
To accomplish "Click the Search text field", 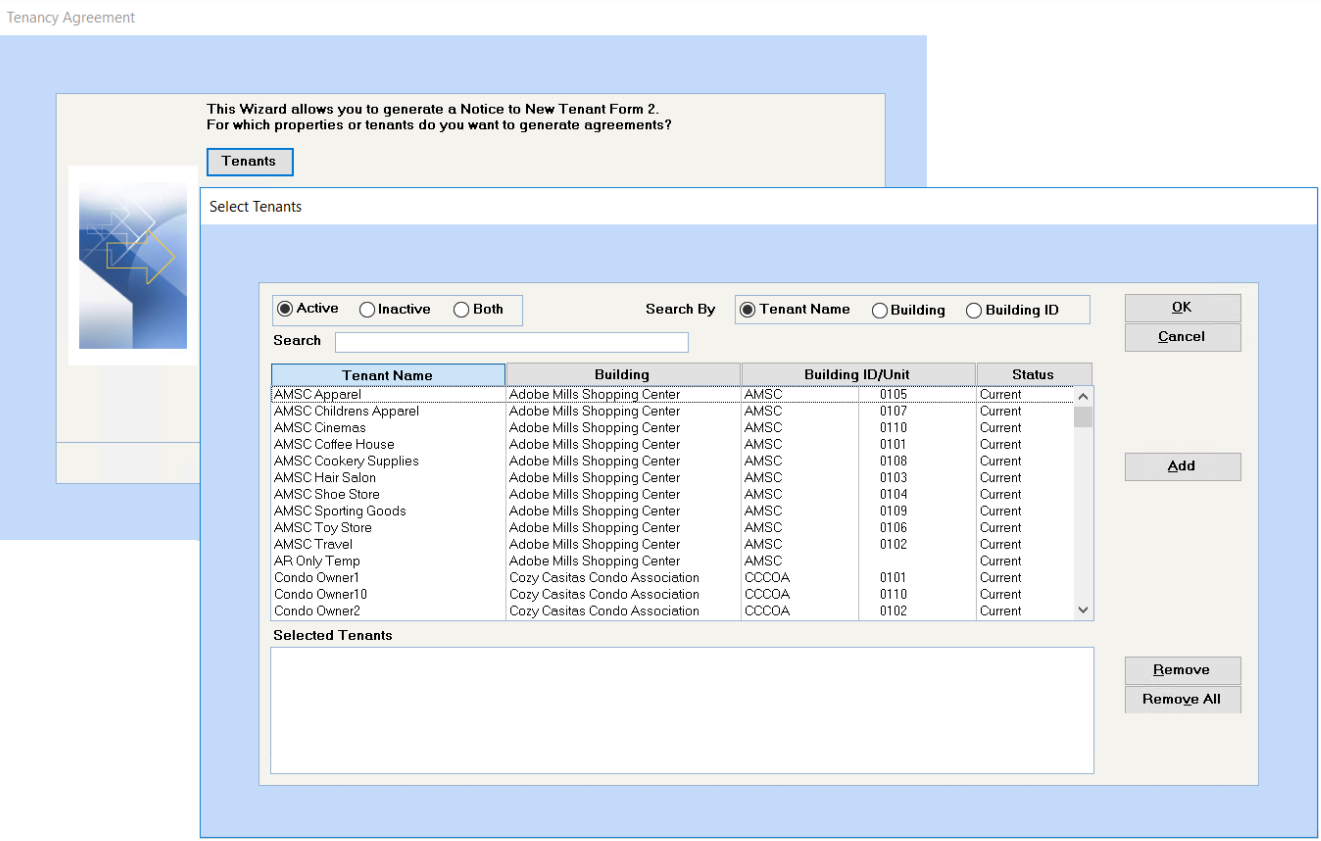I will (x=511, y=343).
